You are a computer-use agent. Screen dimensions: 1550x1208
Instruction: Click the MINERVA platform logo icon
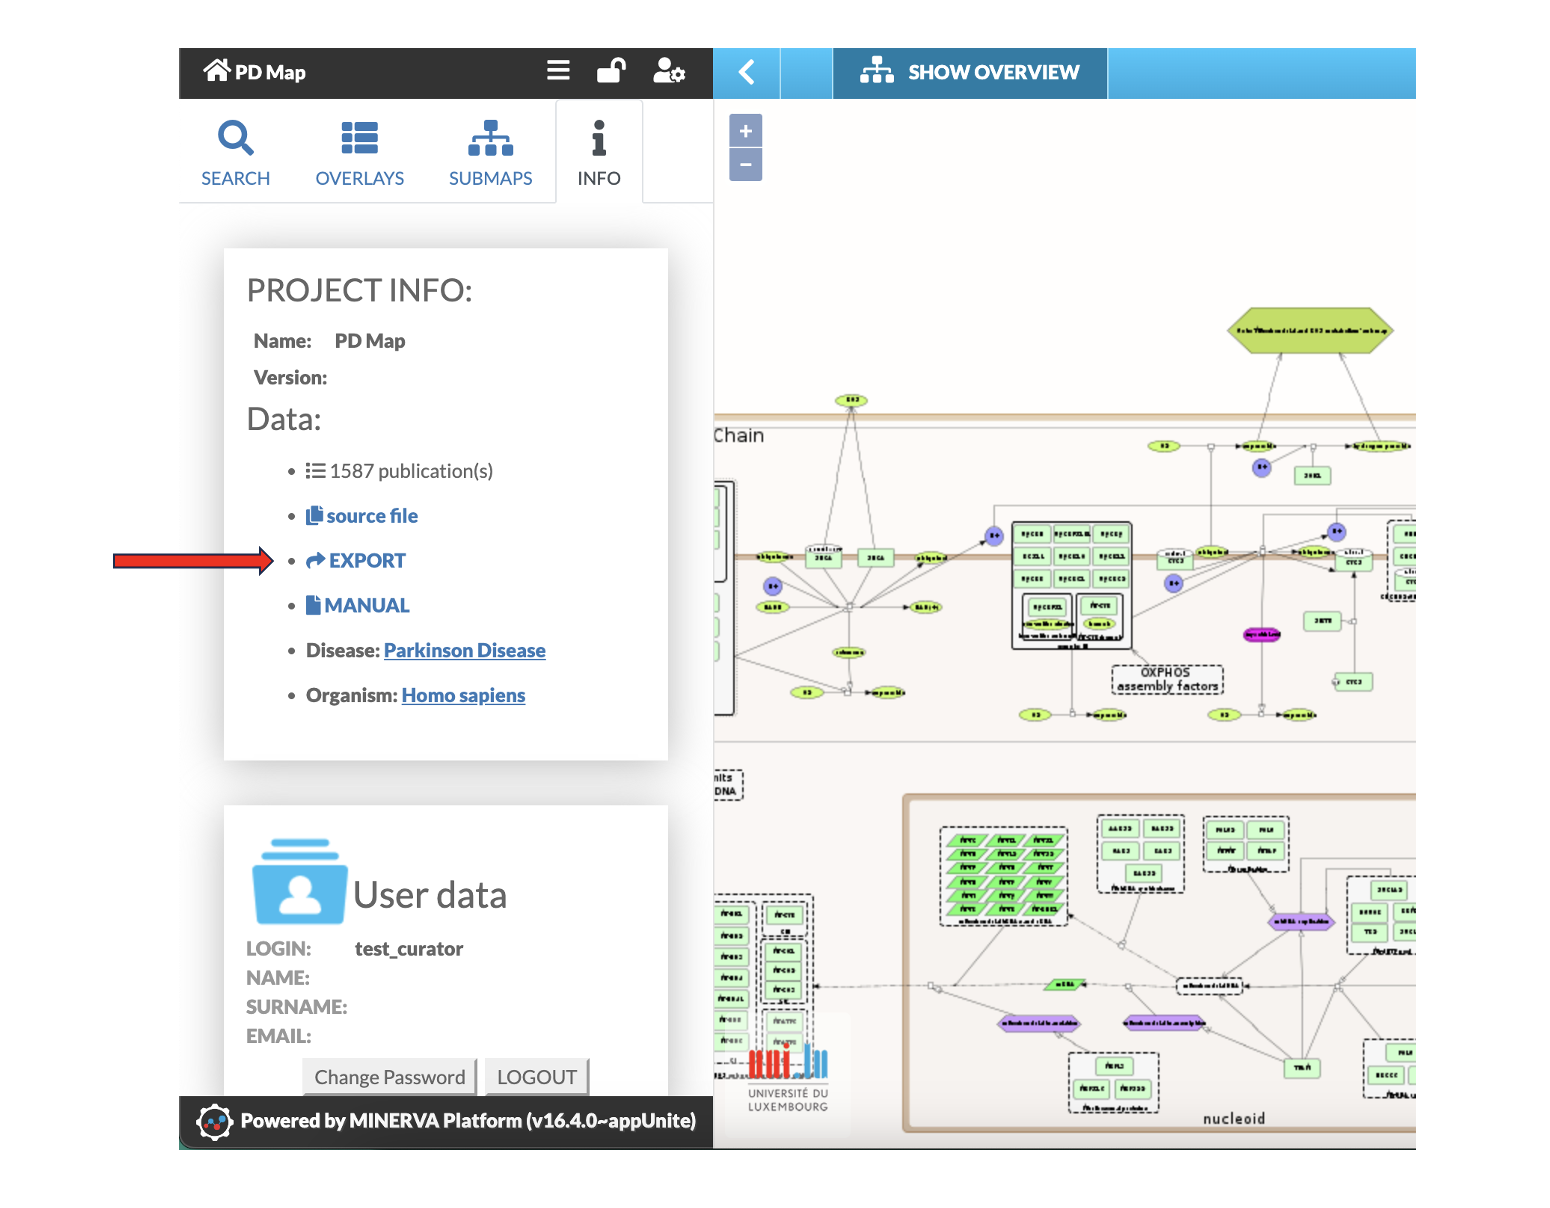[214, 1122]
